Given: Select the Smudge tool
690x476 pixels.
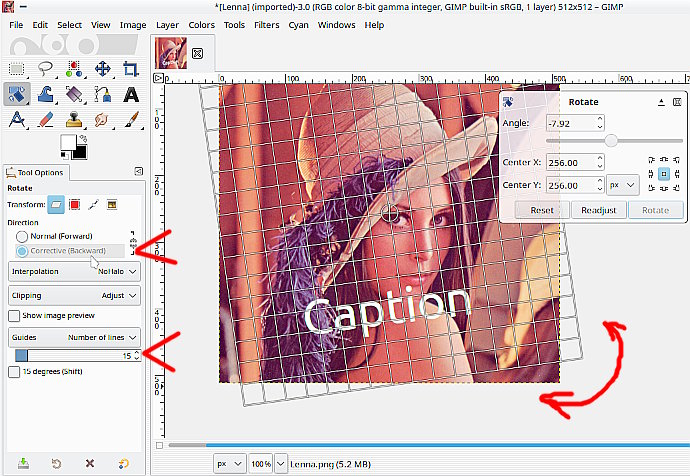Looking at the screenshot, I should click(x=102, y=120).
